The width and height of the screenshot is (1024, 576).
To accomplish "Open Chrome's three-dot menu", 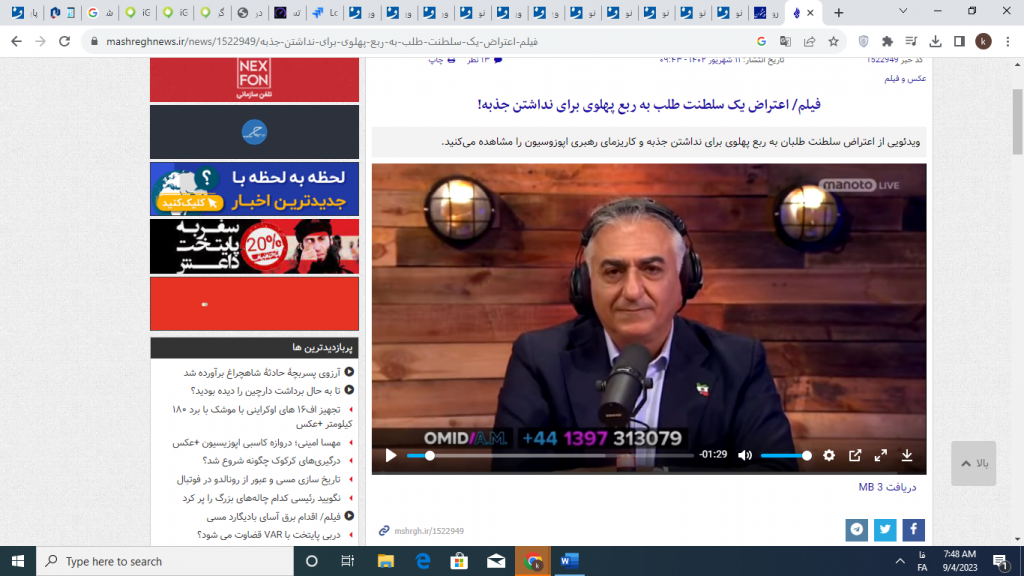I will click(1007, 42).
